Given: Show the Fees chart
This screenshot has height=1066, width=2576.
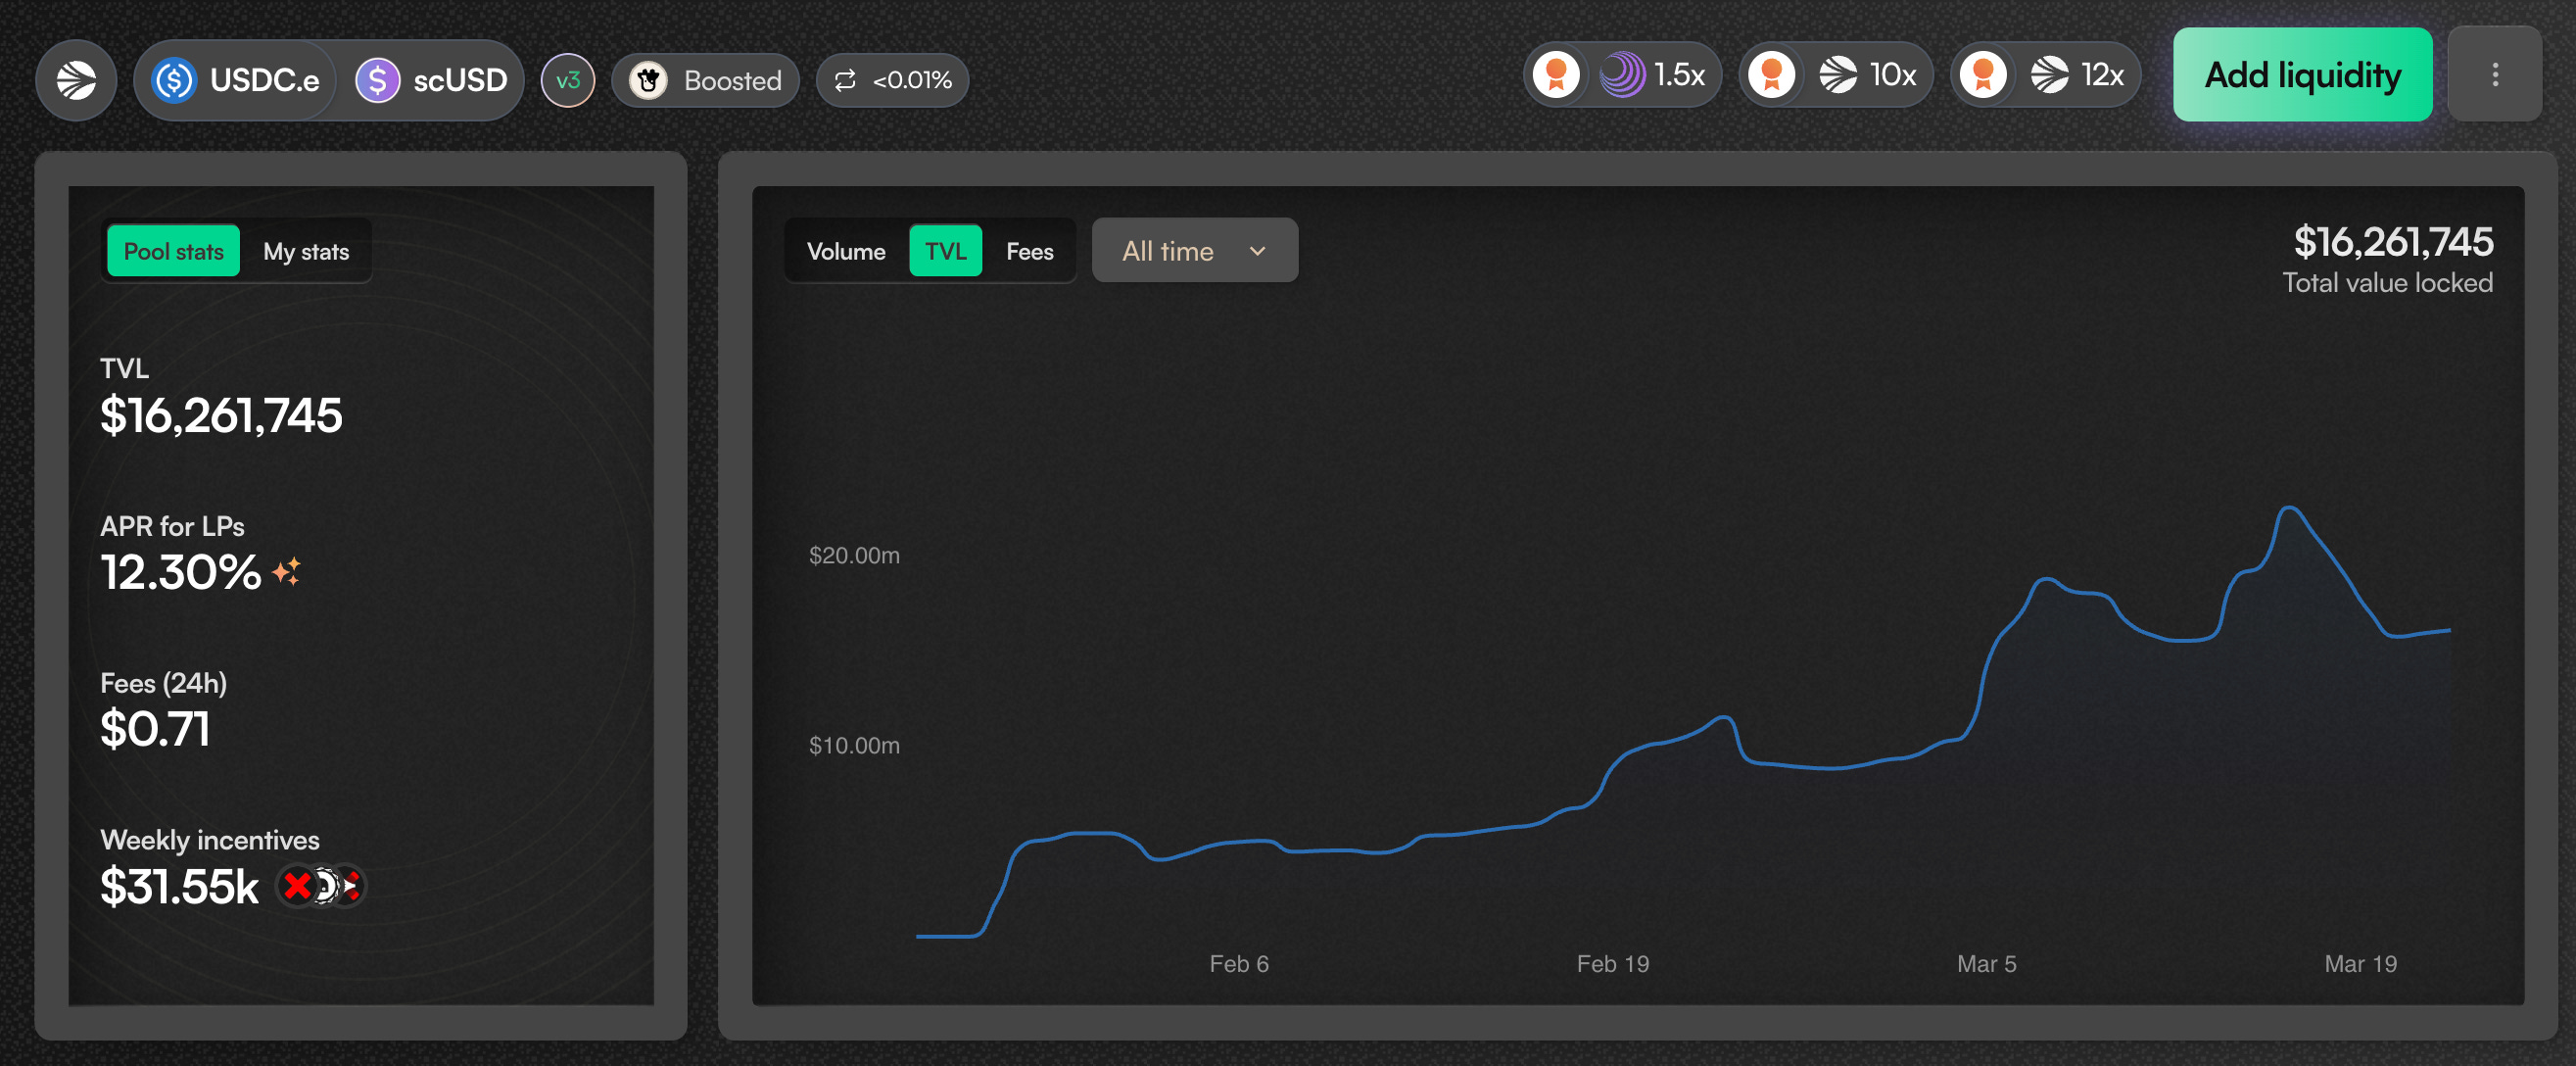Looking at the screenshot, I should [x=1029, y=251].
